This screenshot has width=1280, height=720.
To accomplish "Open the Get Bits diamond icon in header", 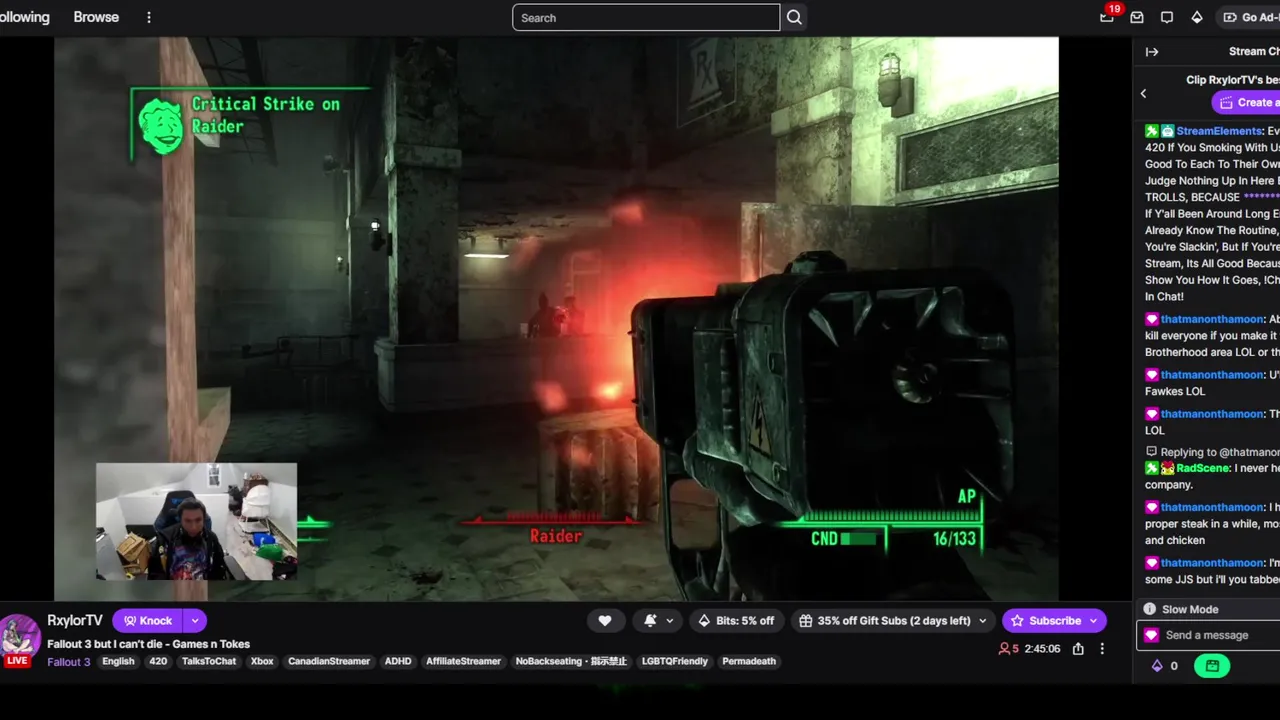I will coord(1197,17).
